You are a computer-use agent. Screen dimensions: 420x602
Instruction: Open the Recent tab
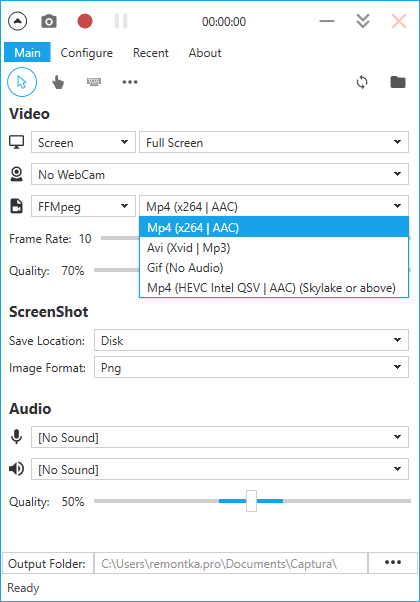tap(150, 53)
